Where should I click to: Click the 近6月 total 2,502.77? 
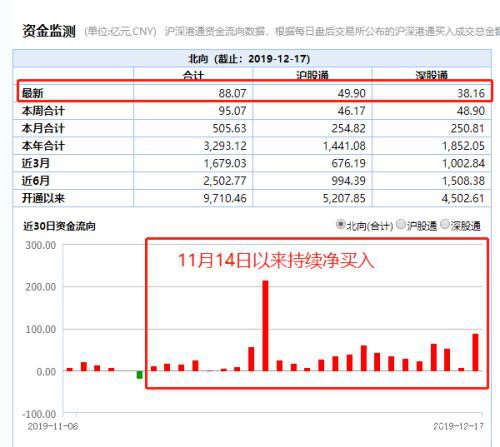225,181
